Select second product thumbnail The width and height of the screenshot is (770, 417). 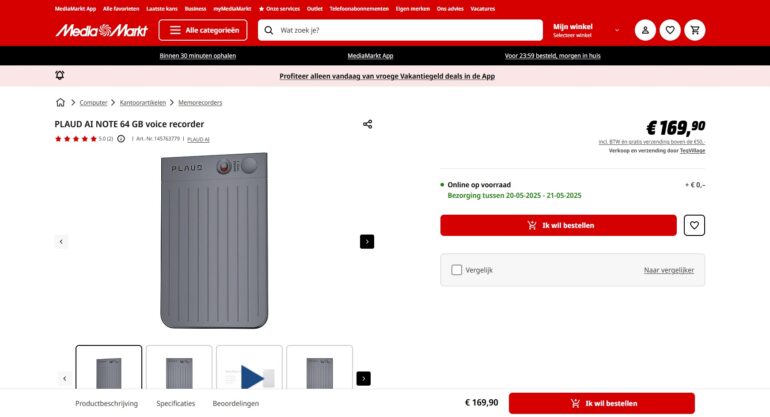(x=179, y=368)
